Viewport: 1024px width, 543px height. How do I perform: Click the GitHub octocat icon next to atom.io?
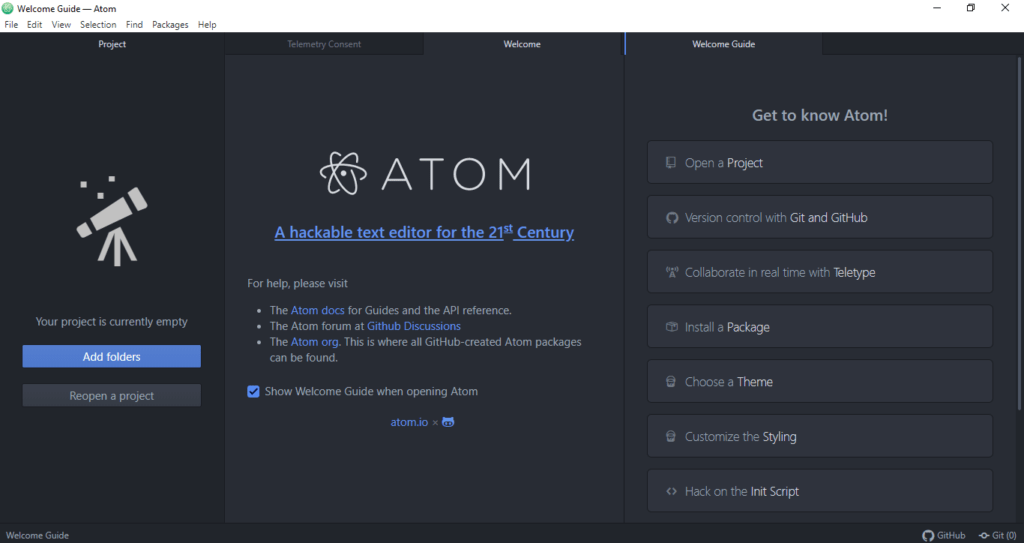point(448,422)
